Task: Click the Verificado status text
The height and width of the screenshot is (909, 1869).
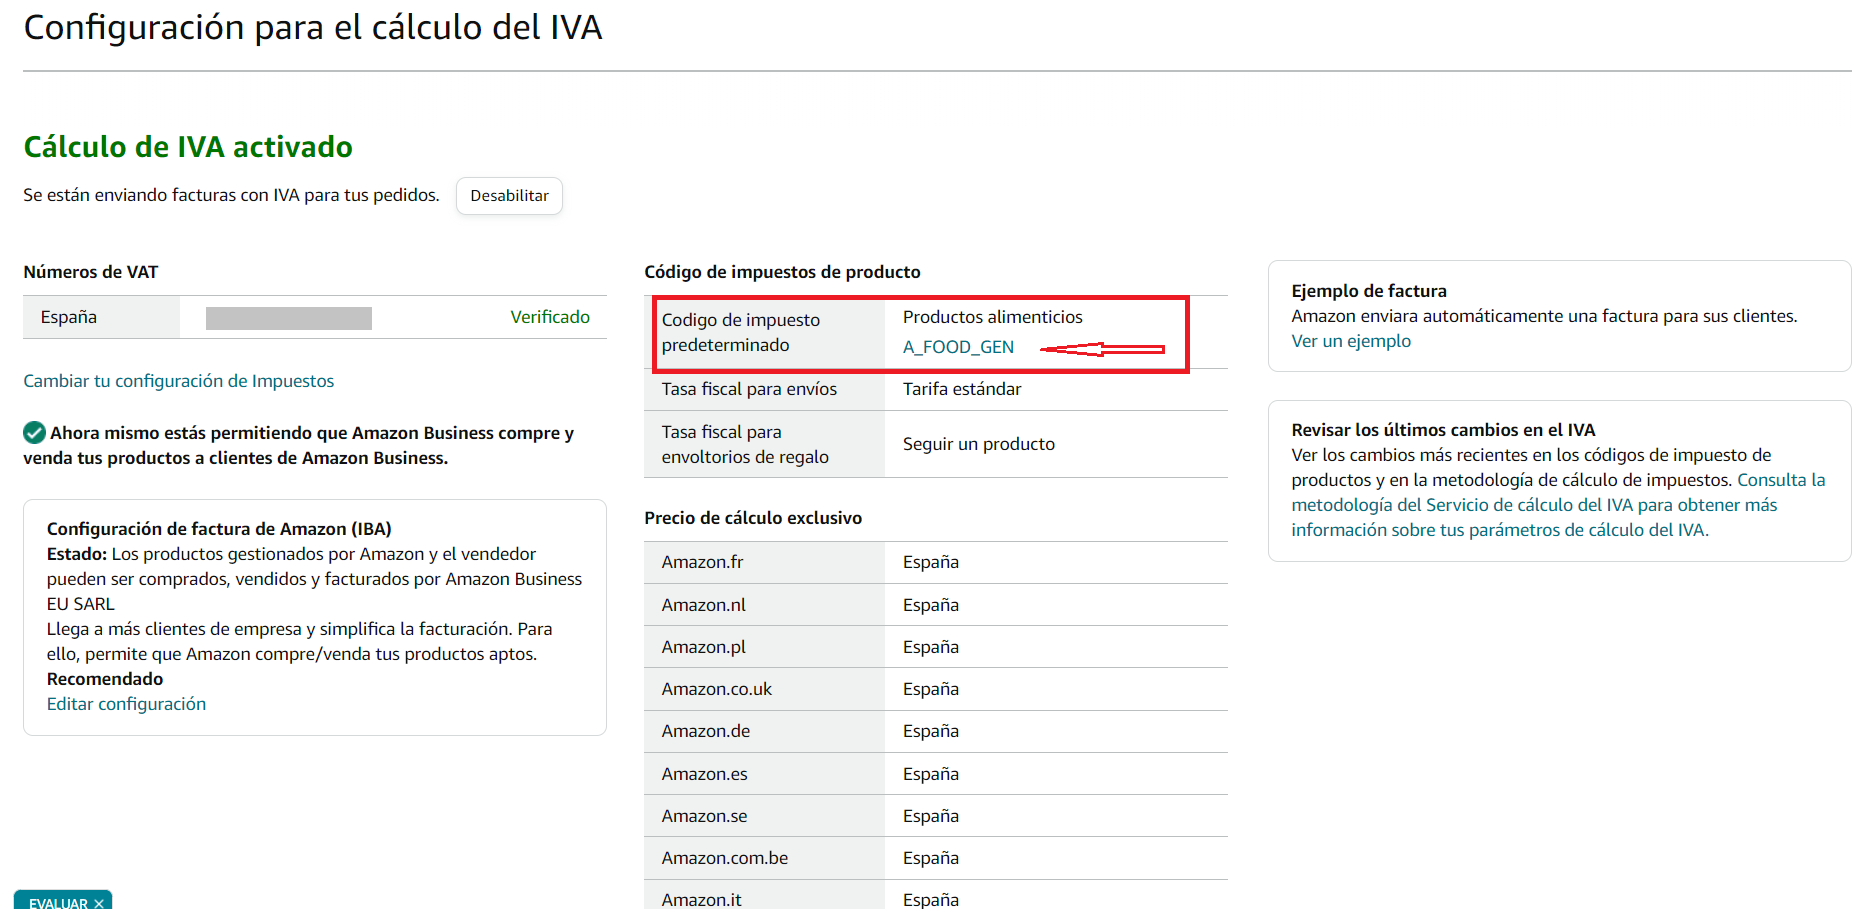Action: coord(550,317)
